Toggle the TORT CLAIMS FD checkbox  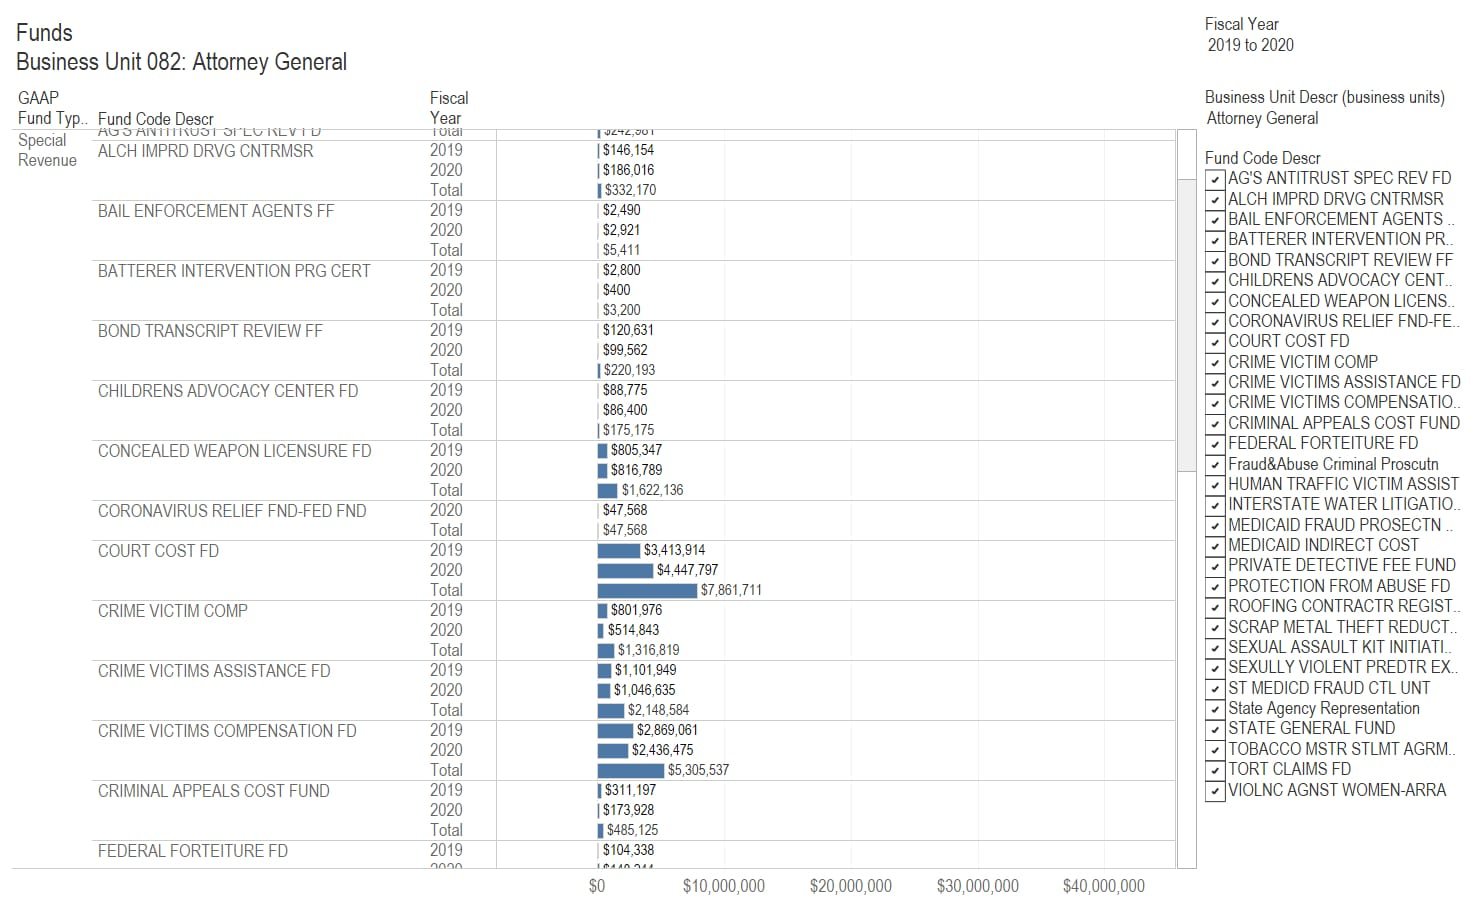1215,770
